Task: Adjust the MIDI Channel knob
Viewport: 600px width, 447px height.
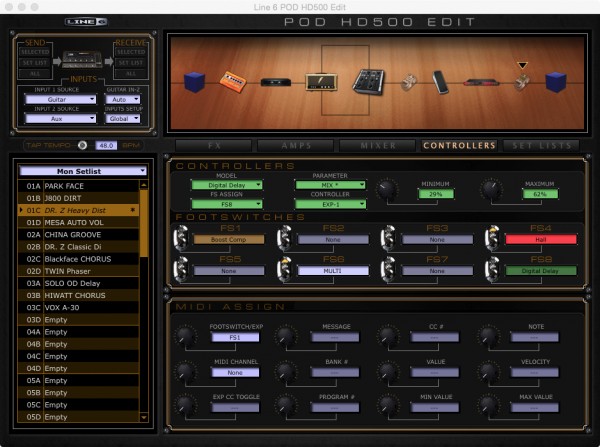Action: tap(185, 370)
